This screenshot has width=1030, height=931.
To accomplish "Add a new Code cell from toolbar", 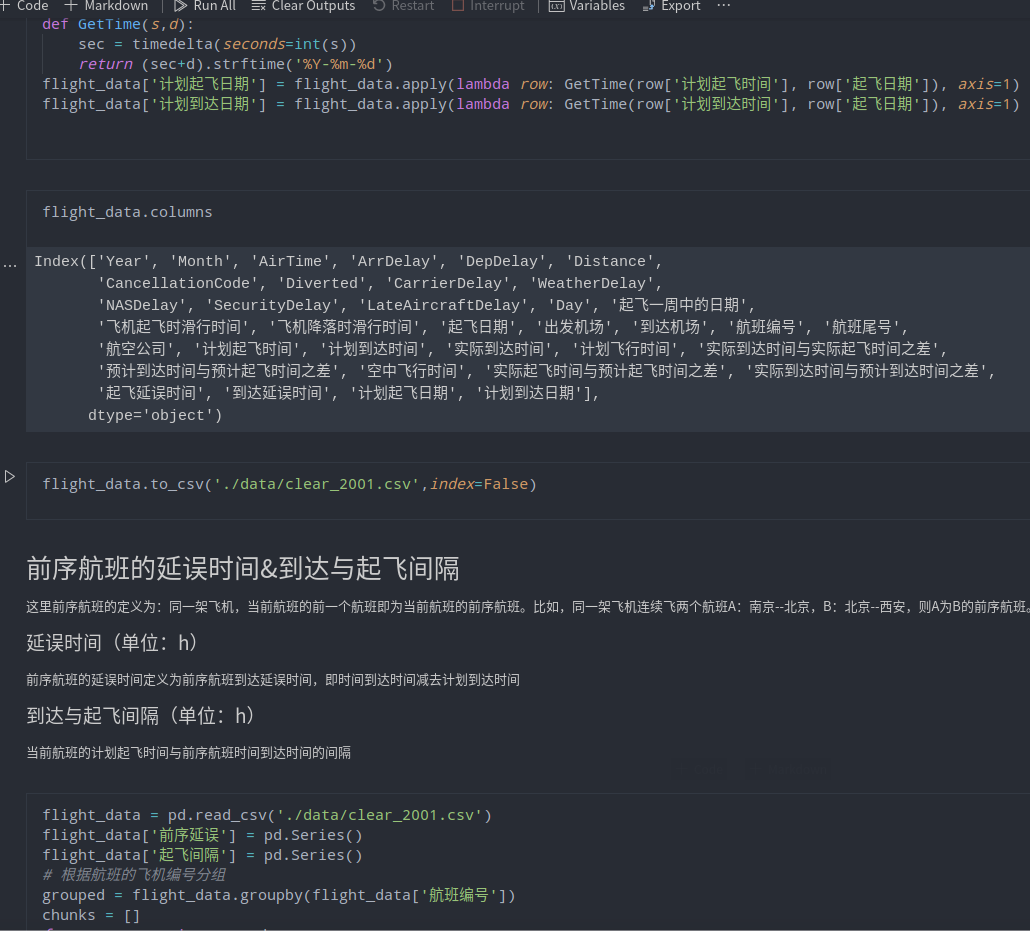I will coord(24,6).
